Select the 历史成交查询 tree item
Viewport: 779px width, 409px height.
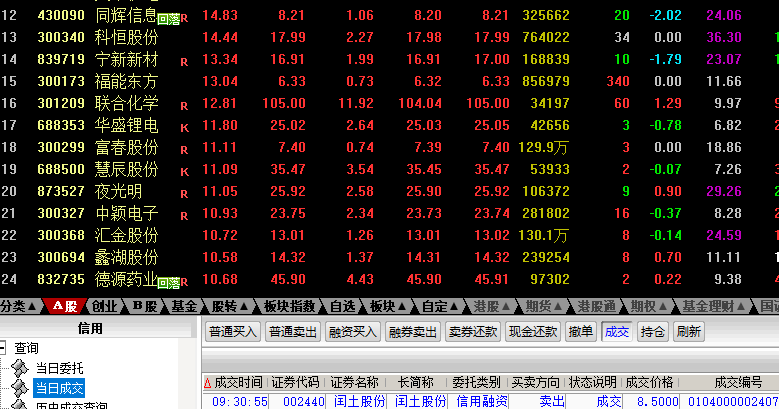(71, 405)
